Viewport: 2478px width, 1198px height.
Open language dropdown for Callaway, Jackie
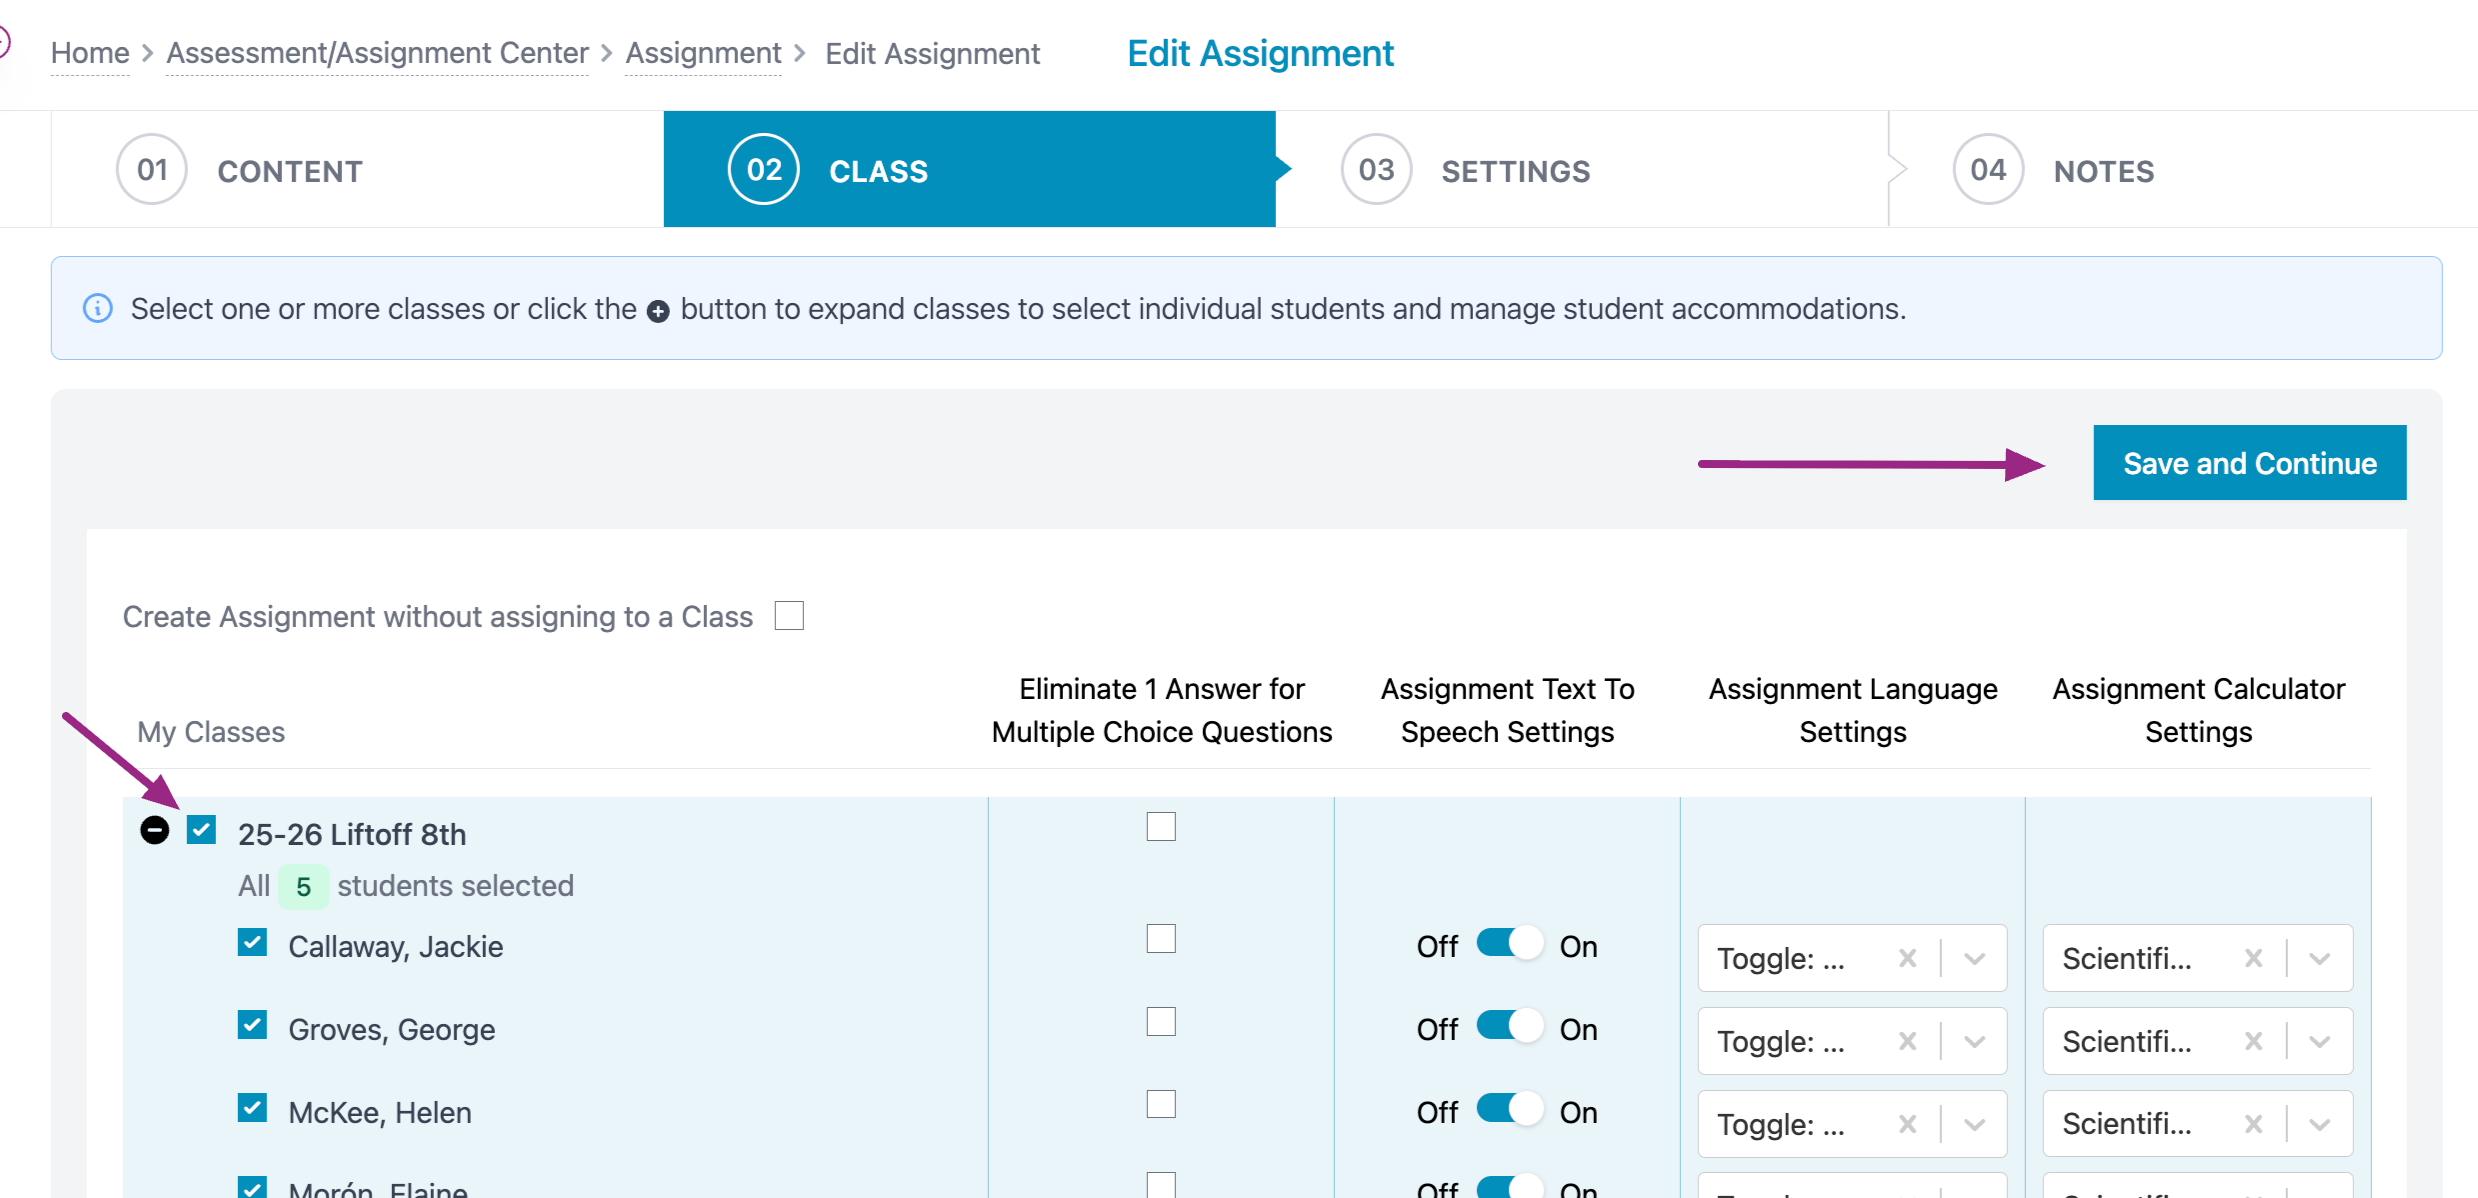(x=1974, y=958)
